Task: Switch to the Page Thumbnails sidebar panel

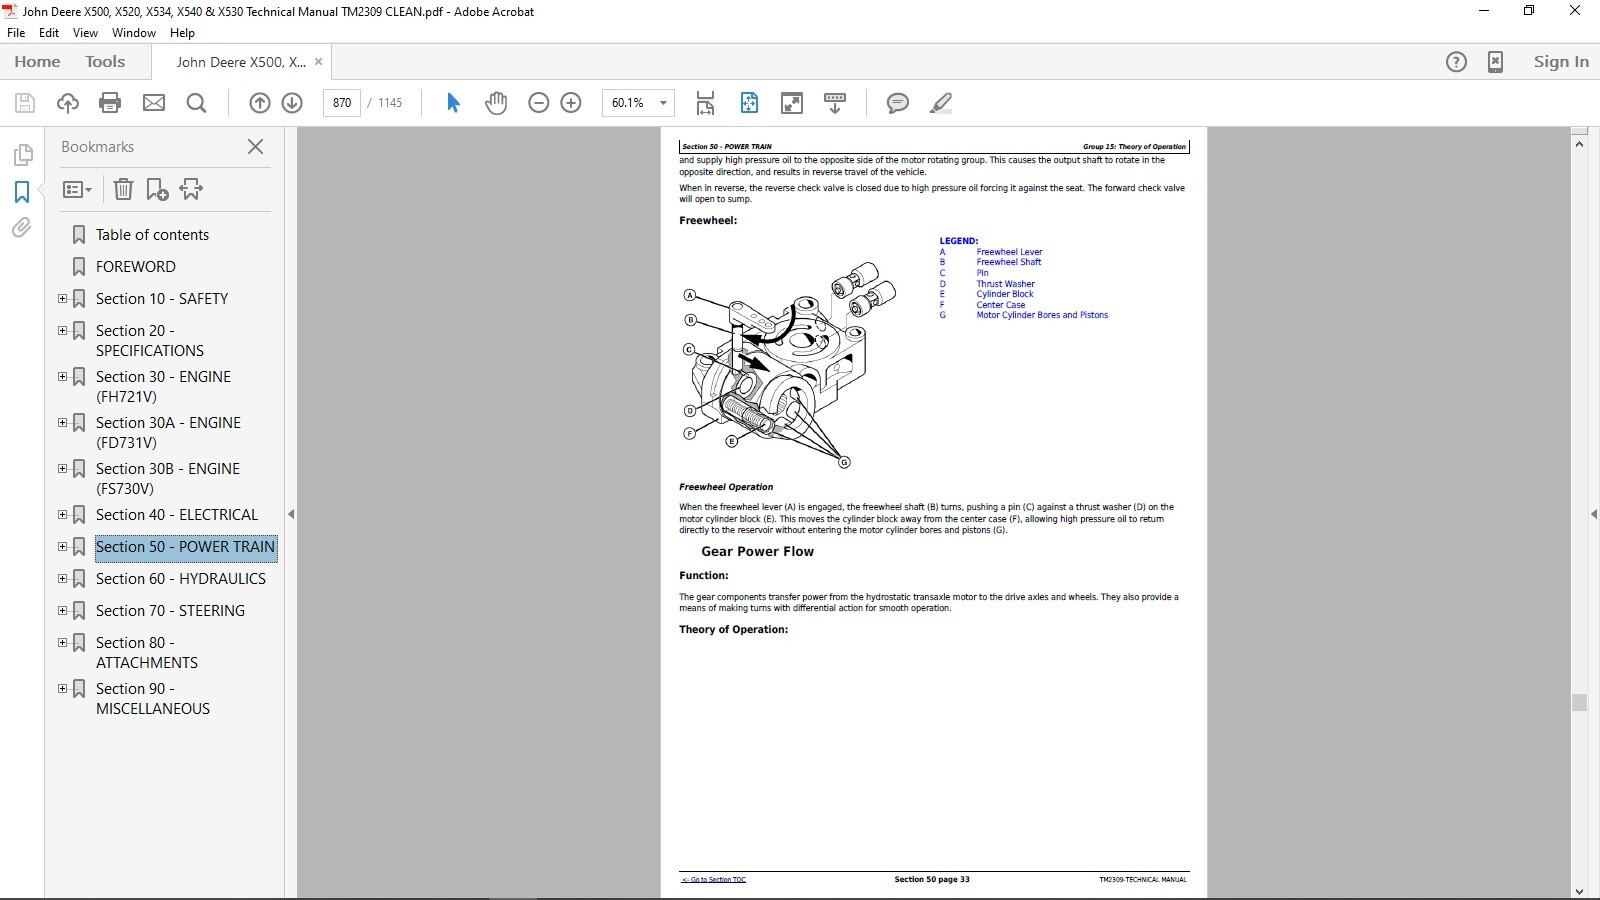Action: point(22,155)
